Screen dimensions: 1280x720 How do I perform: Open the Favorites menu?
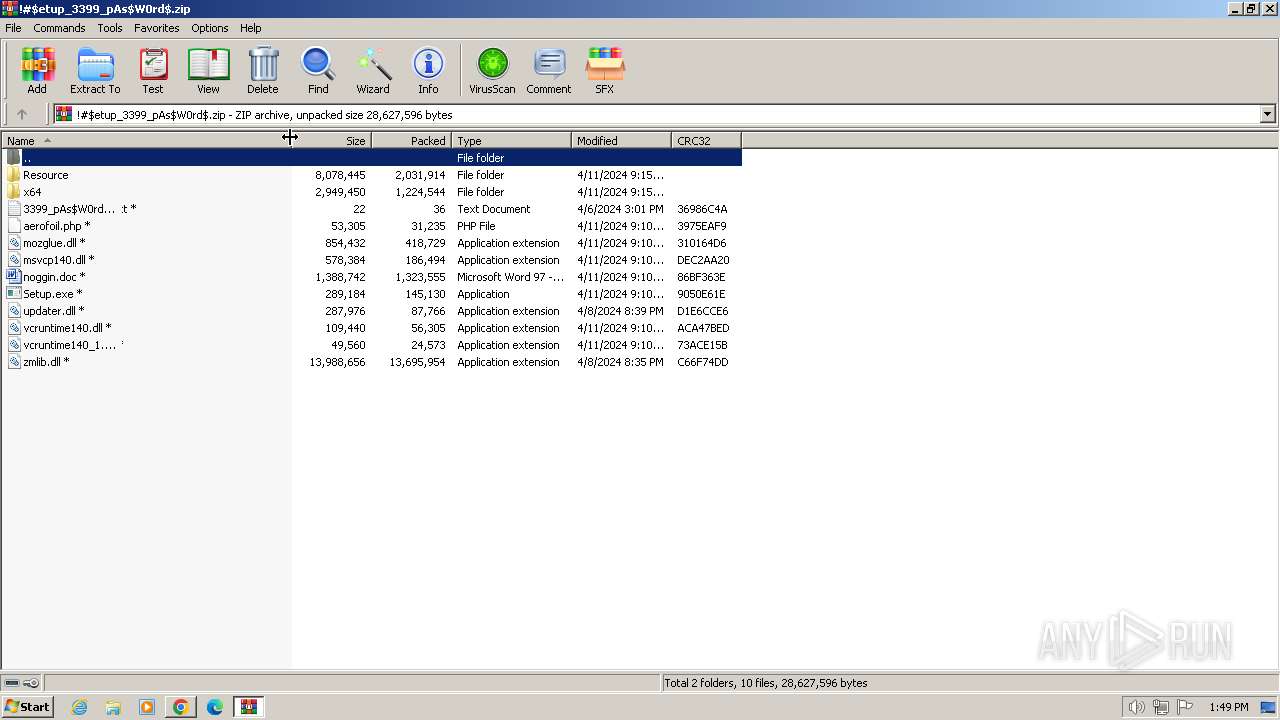click(x=157, y=28)
